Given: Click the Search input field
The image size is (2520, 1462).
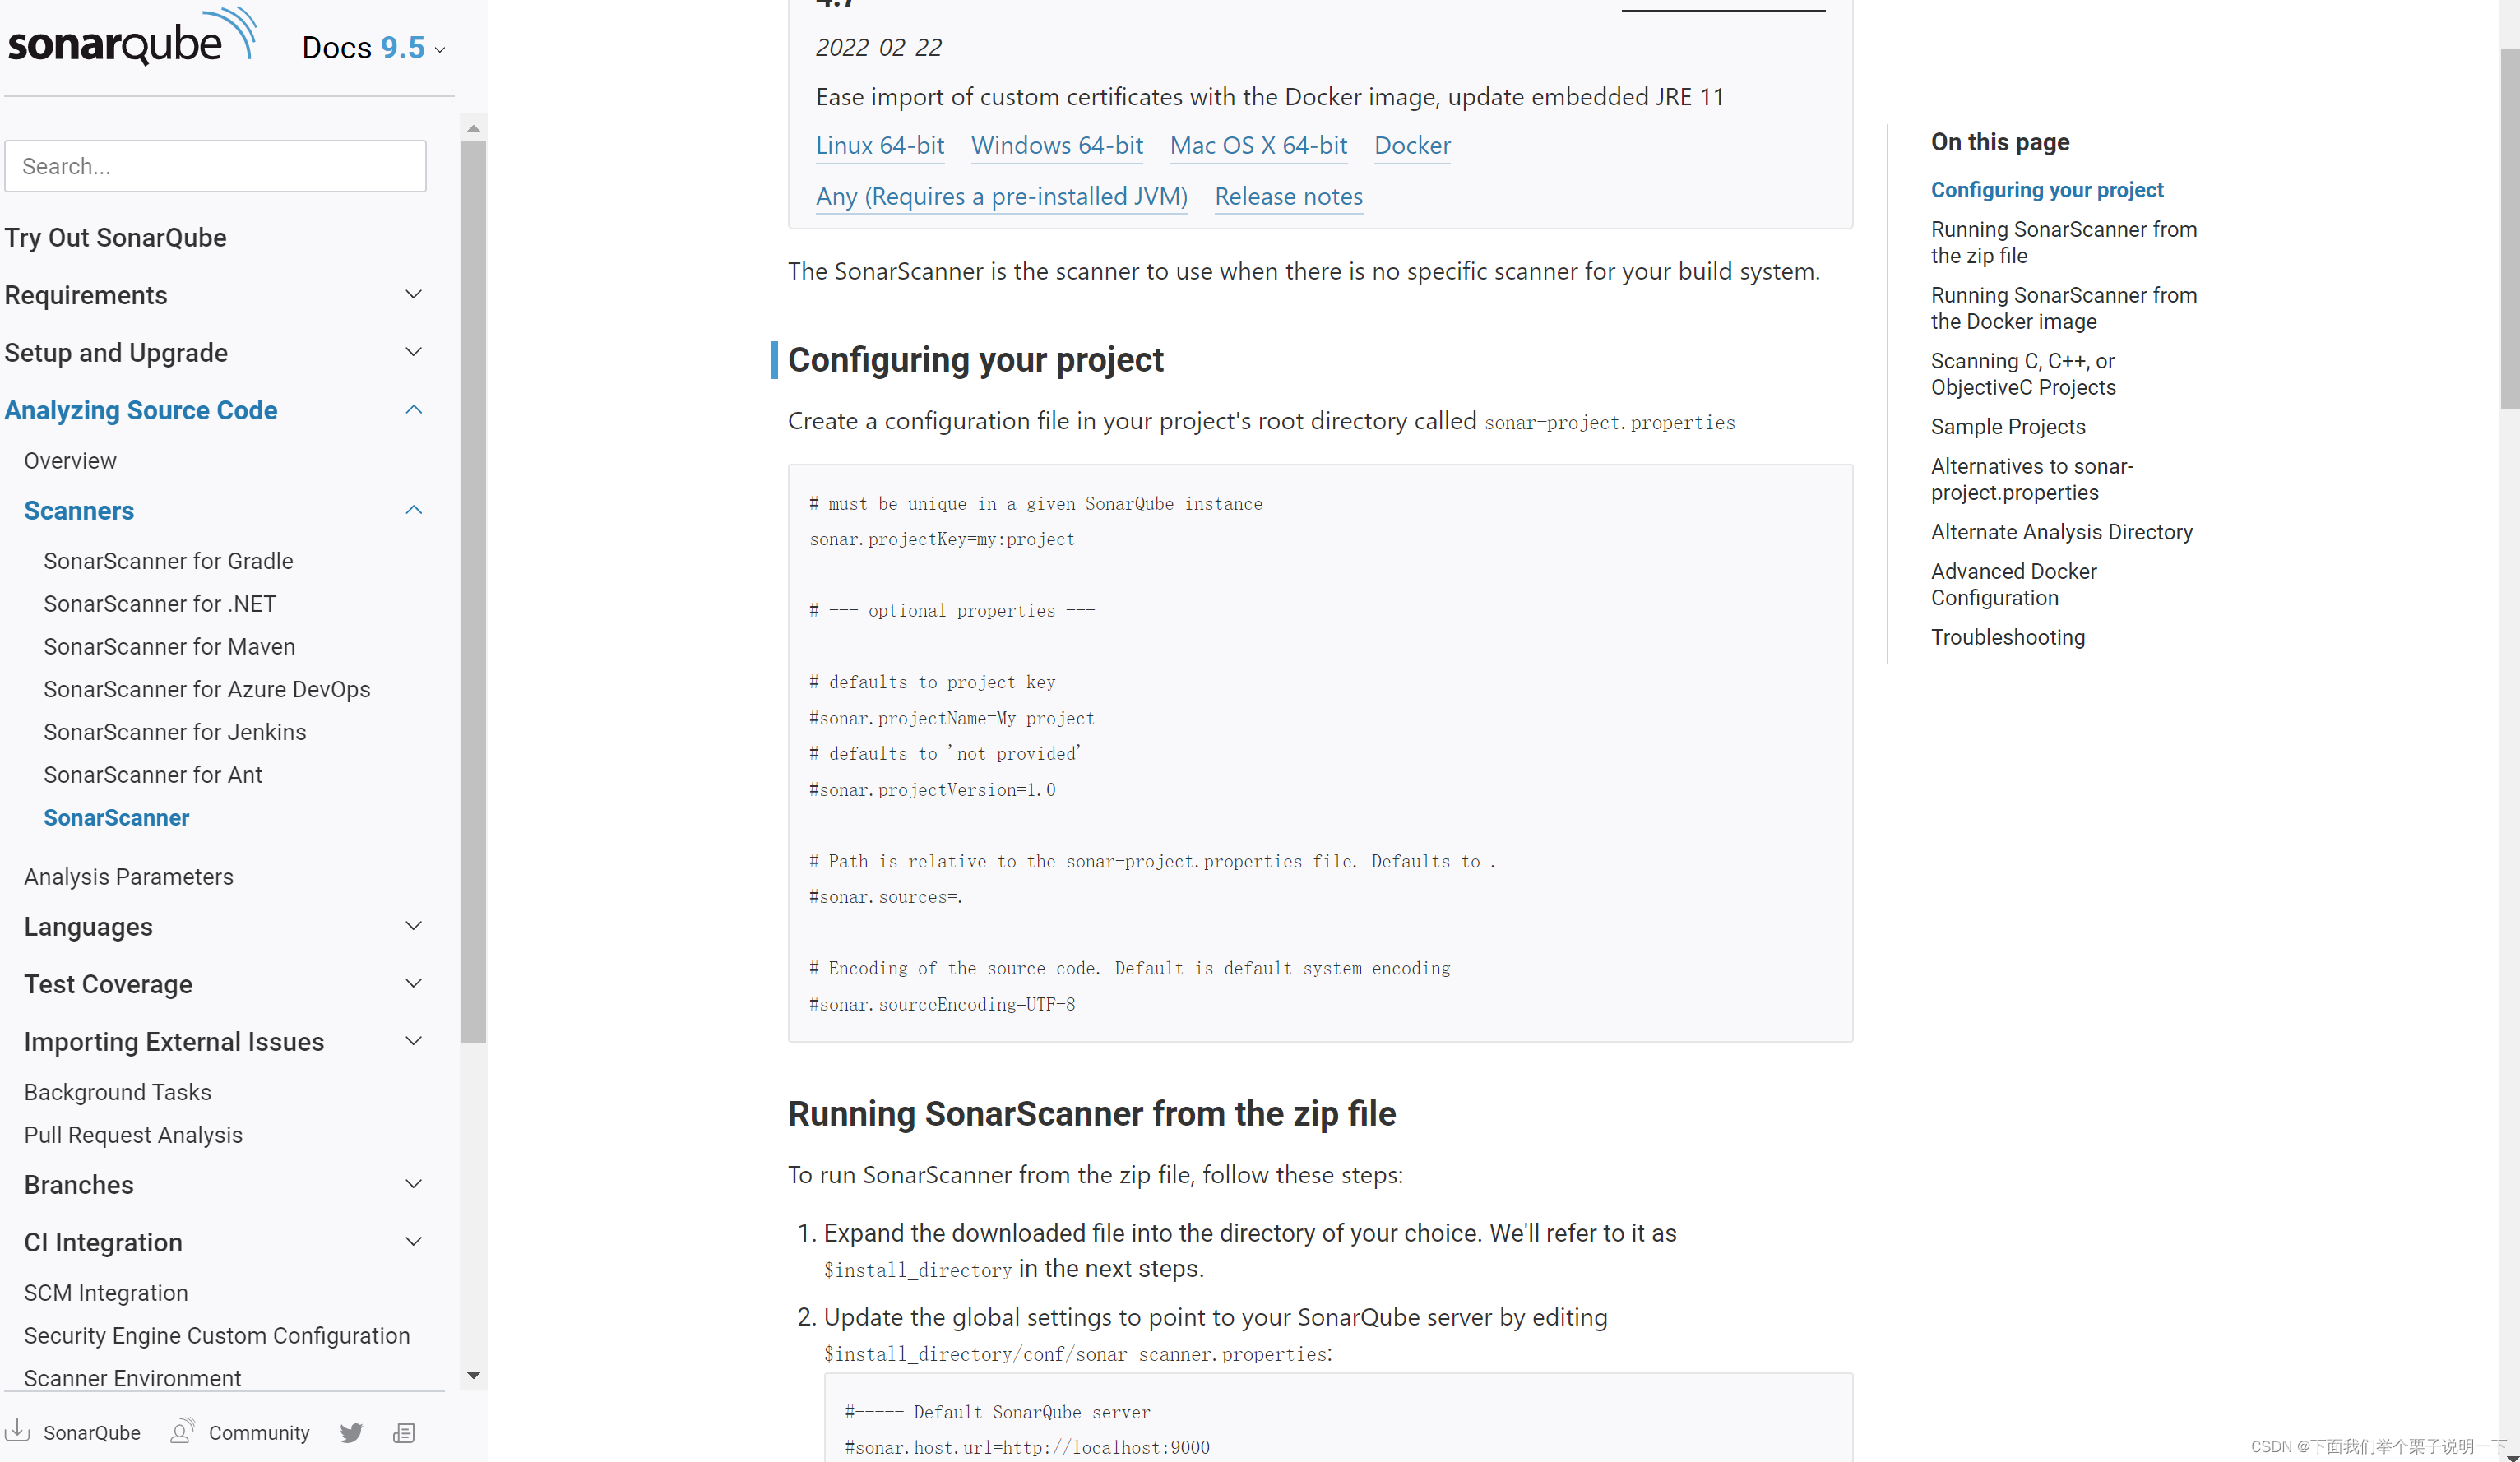Looking at the screenshot, I should tap(215, 165).
